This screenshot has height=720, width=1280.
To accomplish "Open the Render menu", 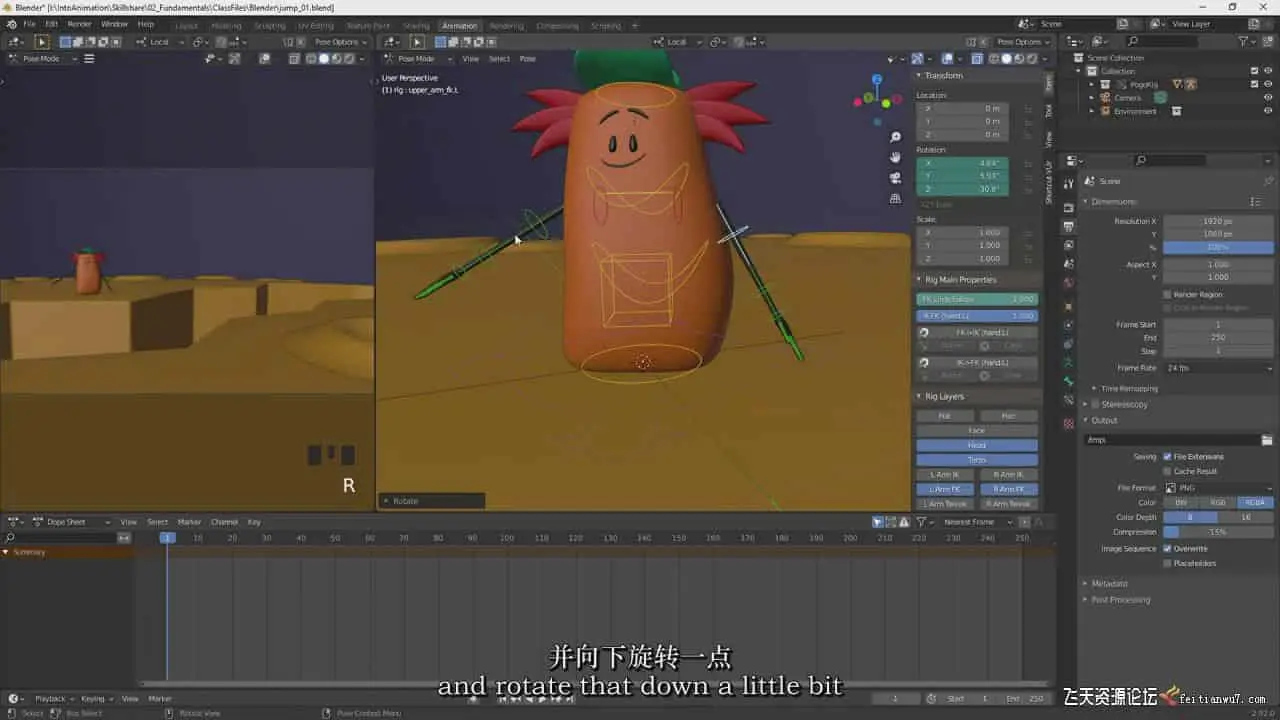I will tap(79, 24).
